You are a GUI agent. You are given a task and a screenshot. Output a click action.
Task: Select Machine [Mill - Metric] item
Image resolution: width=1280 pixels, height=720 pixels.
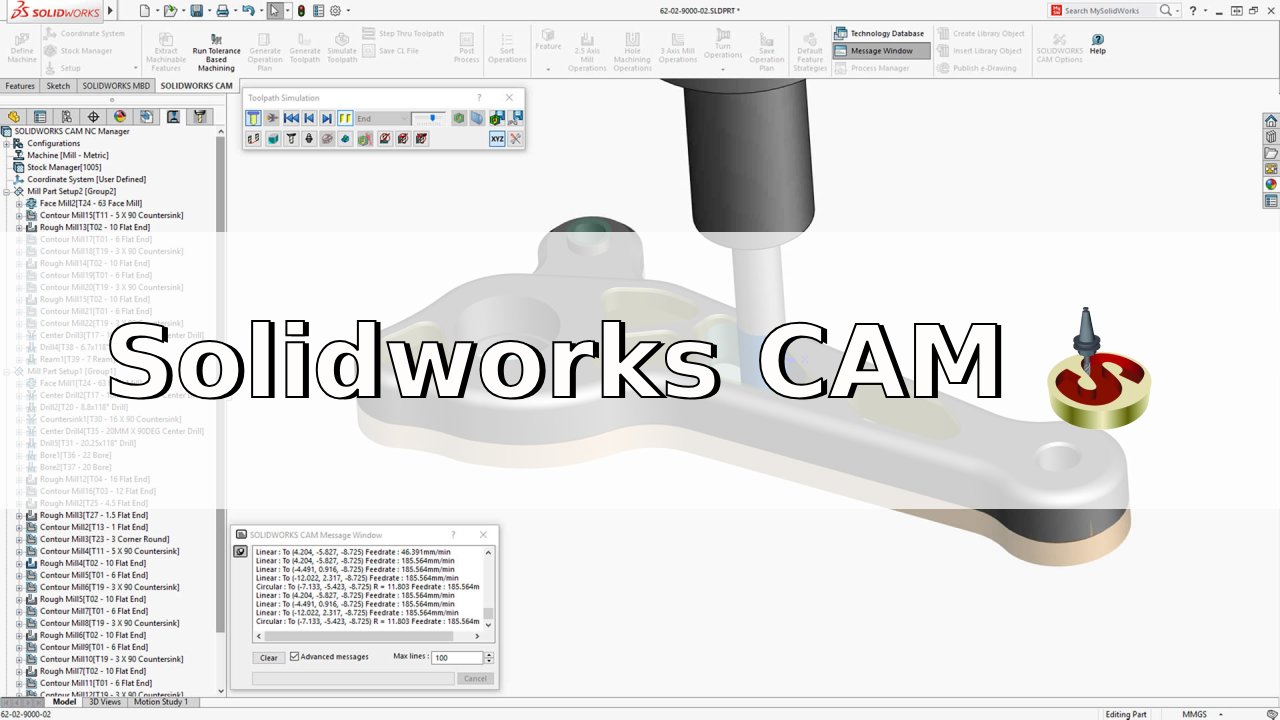coord(68,155)
